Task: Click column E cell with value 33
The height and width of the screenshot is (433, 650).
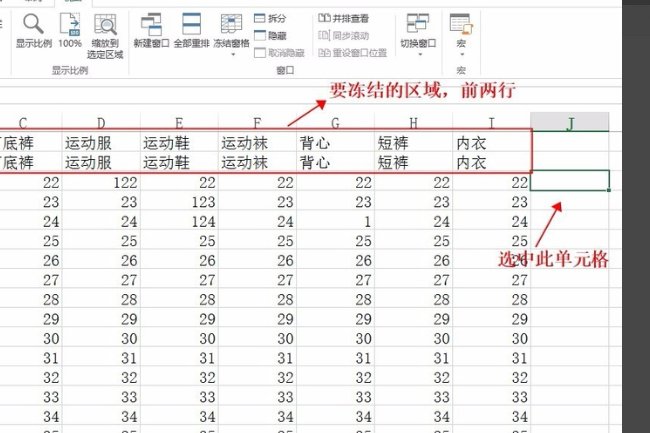Action: click(179, 397)
